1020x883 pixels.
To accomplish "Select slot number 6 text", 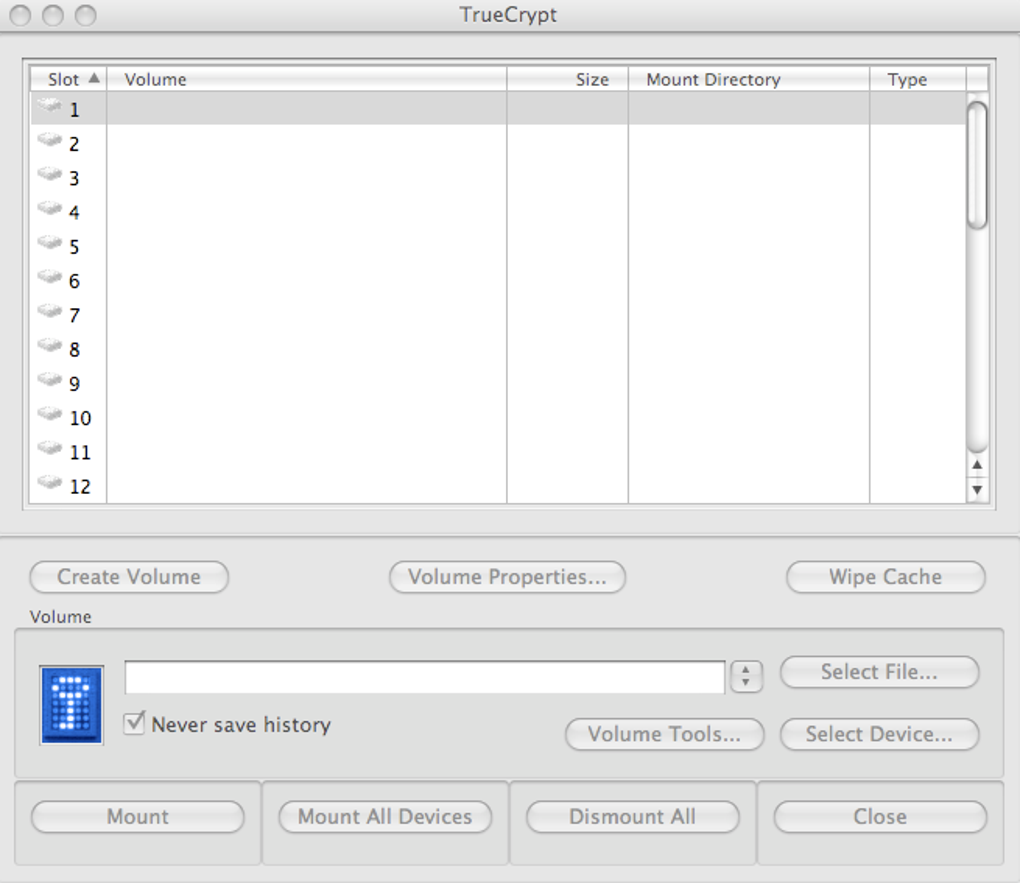I will (x=74, y=281).
